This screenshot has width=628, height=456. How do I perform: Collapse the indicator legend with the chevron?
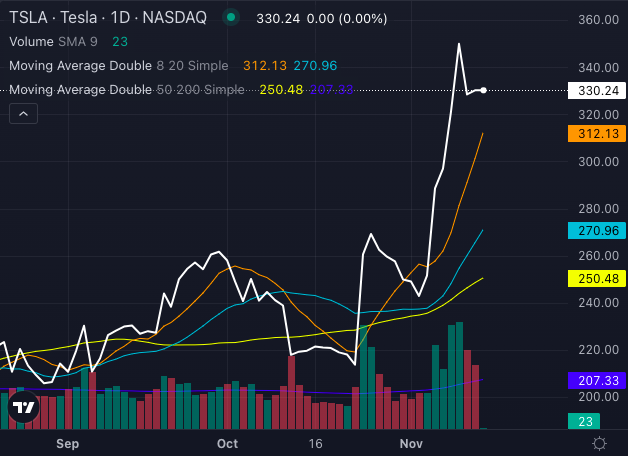click(24, 114)
